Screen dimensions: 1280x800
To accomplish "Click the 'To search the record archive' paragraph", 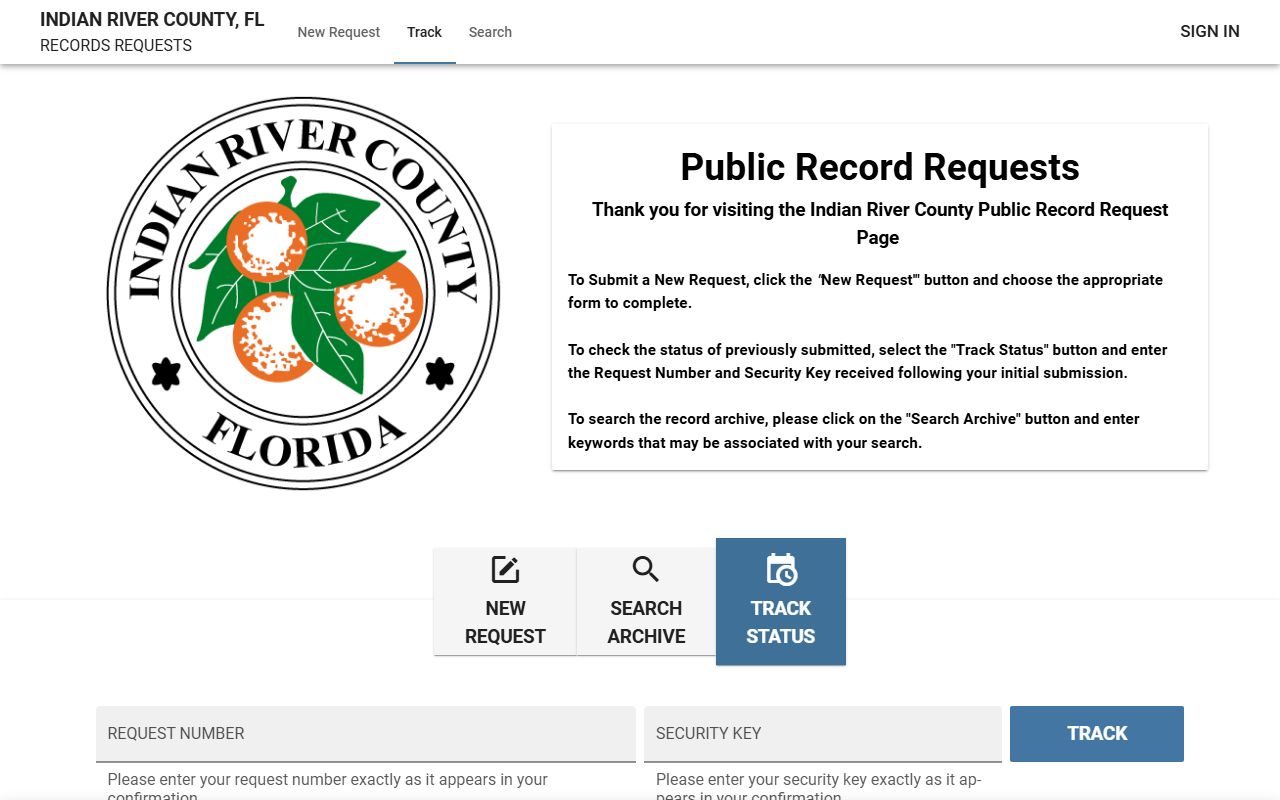I will pos(854,431).
